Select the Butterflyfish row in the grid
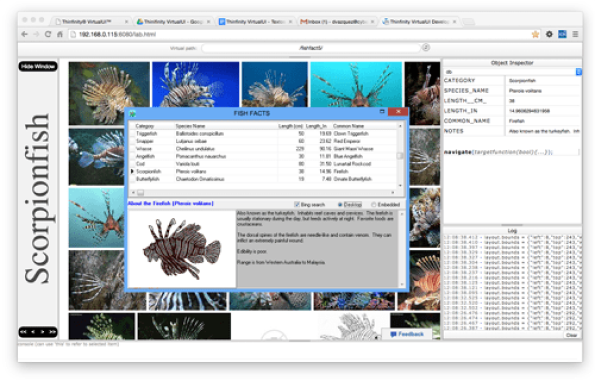 tap(264, 179)
